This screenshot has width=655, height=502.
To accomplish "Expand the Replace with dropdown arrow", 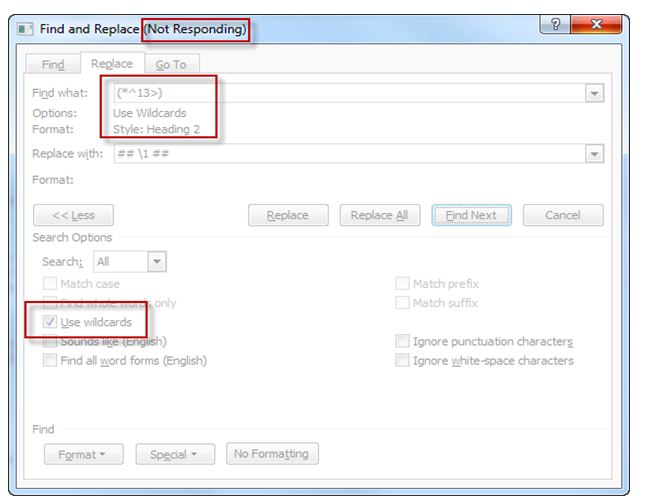I will (x=595, y=154).
